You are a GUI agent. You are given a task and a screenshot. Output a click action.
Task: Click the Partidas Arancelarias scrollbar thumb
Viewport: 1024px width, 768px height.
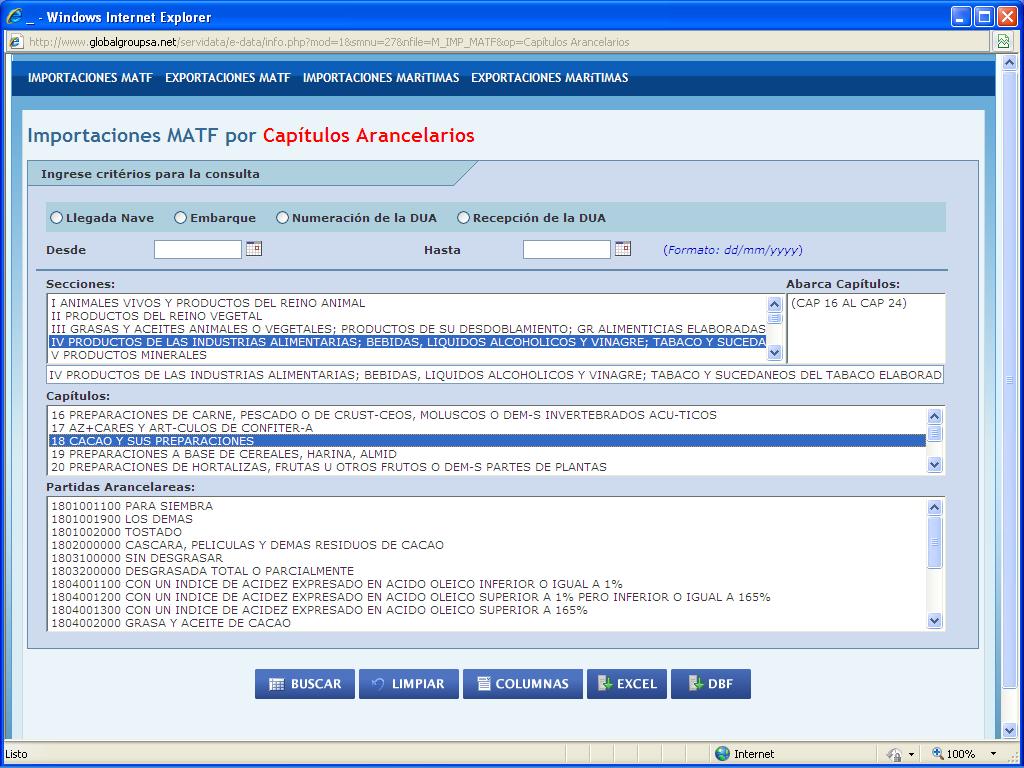935,543
